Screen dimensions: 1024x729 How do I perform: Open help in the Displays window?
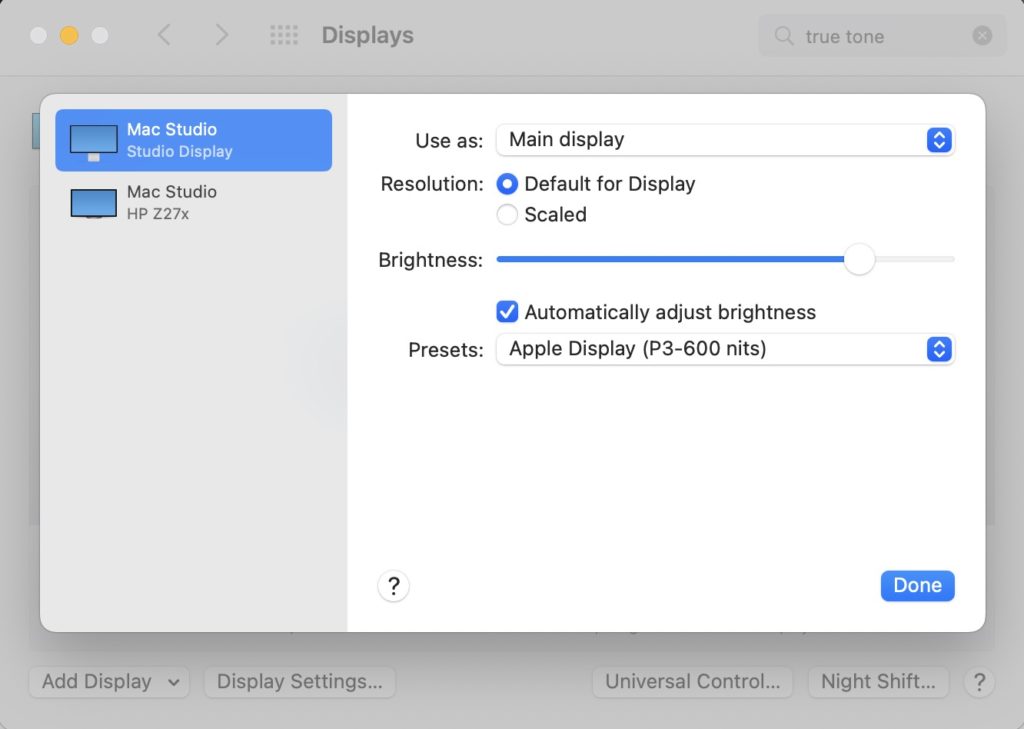pyautogui.click(x=979, y=682)
